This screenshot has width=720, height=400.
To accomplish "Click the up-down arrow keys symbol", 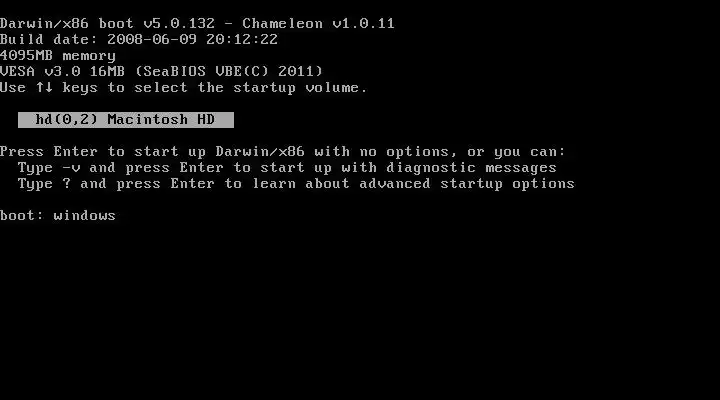I will 45,87.
